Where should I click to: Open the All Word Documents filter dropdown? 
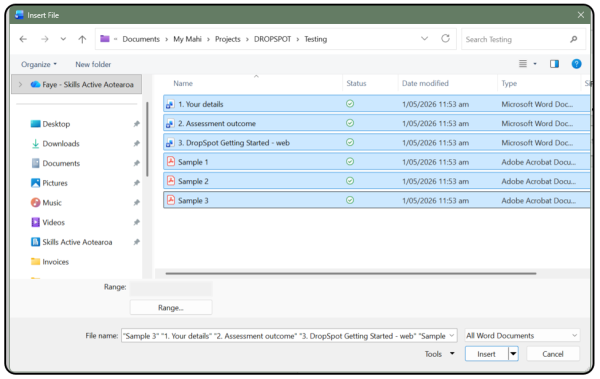coord(522,335)
